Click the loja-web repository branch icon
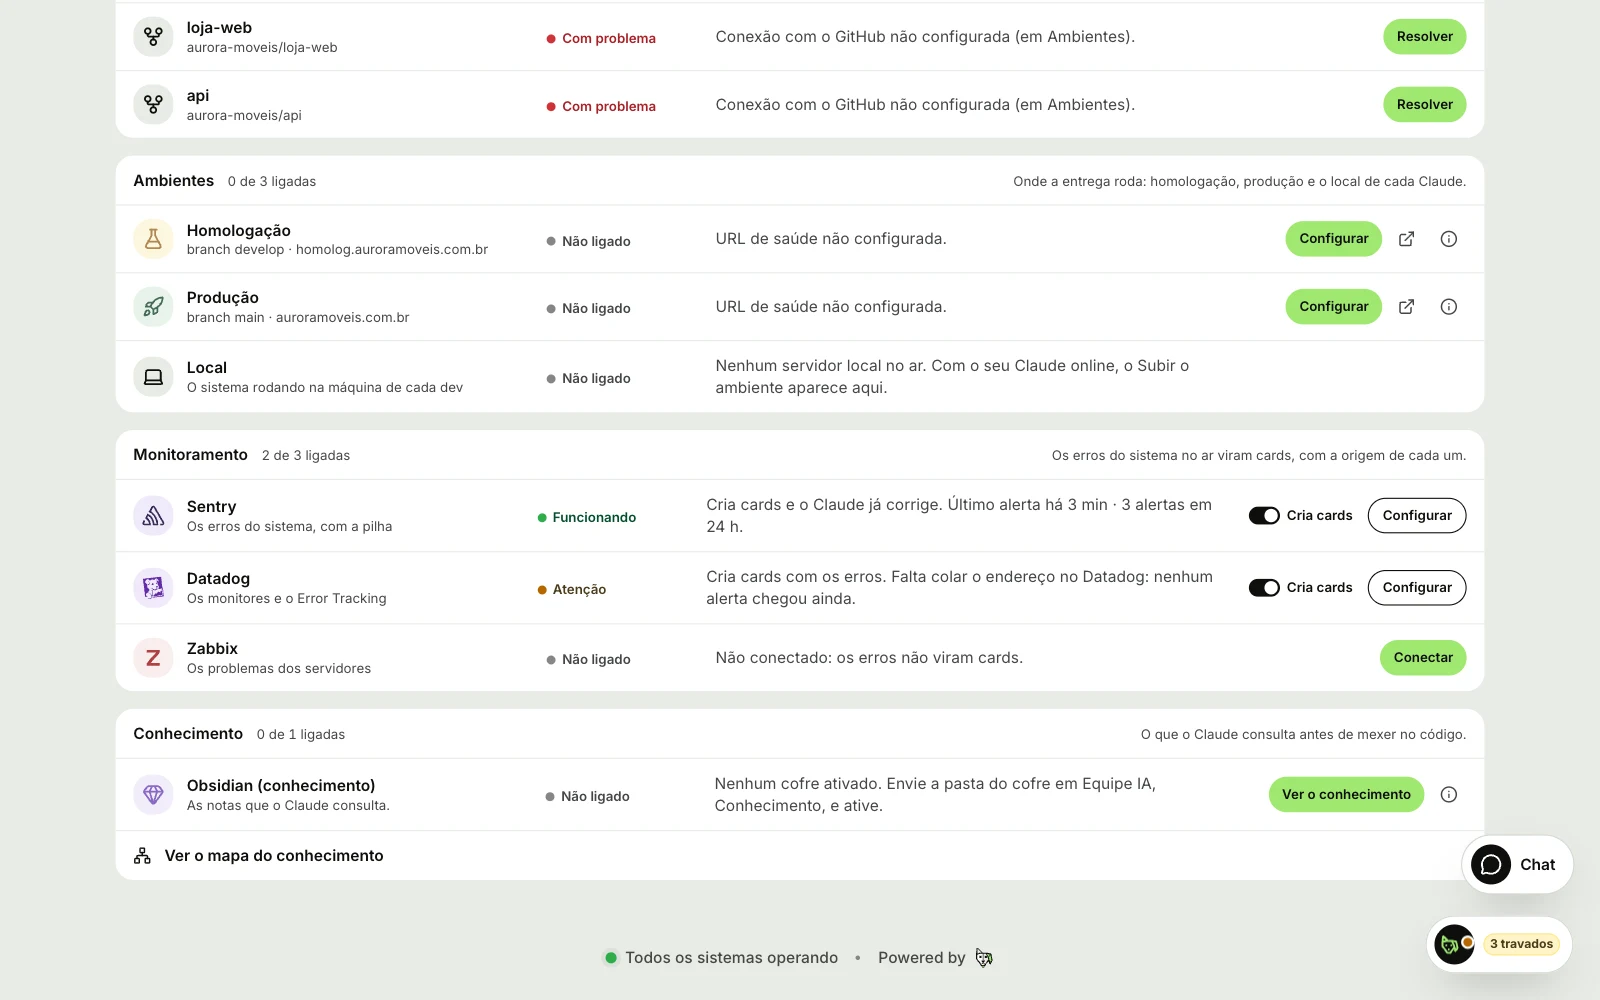This screenshot has height=1000, width=1600. point(153,37)
